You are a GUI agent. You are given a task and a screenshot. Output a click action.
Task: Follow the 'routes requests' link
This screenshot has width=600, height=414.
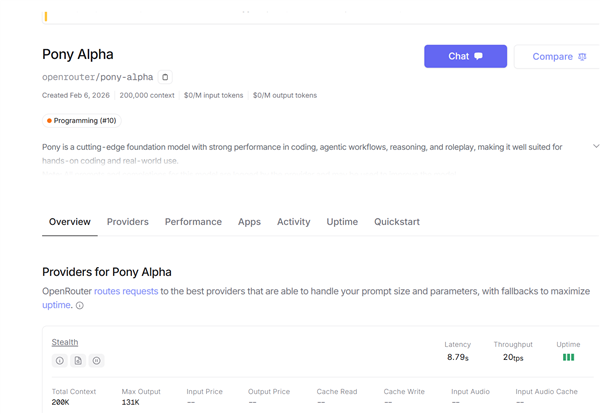[x=126, y=291]
